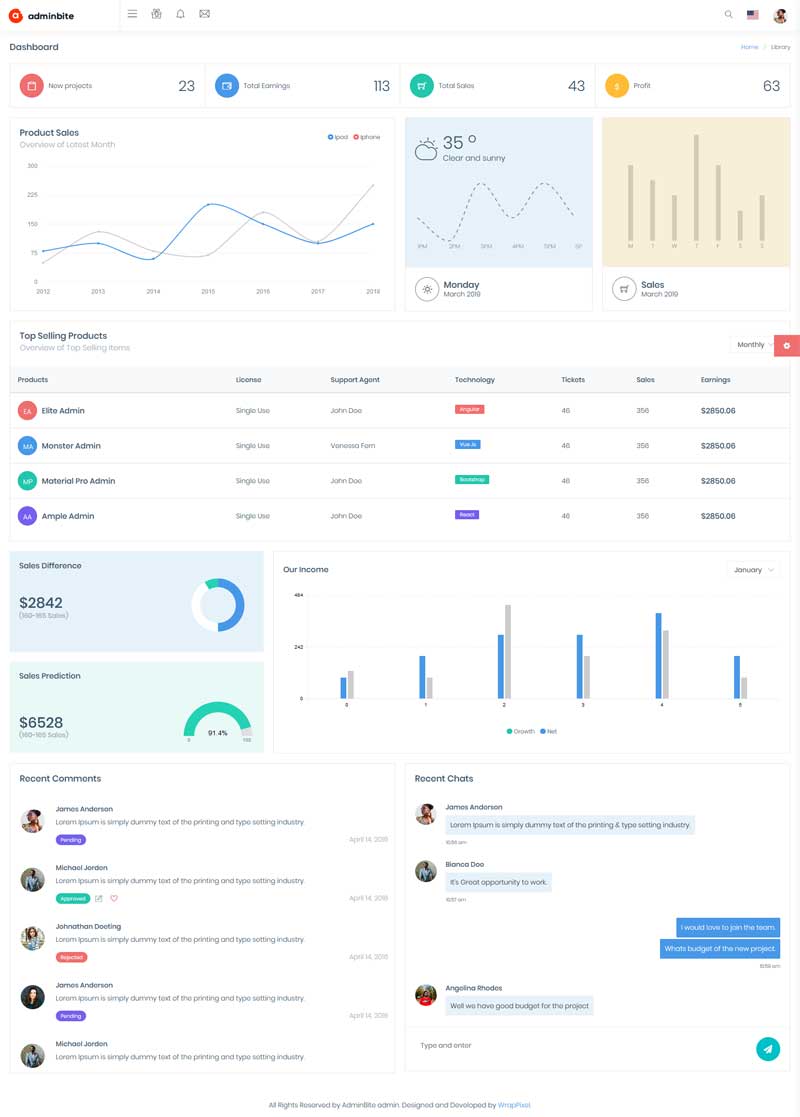Click the teal send message button
Viewport: 800px width, 1117px height.
767,1049
